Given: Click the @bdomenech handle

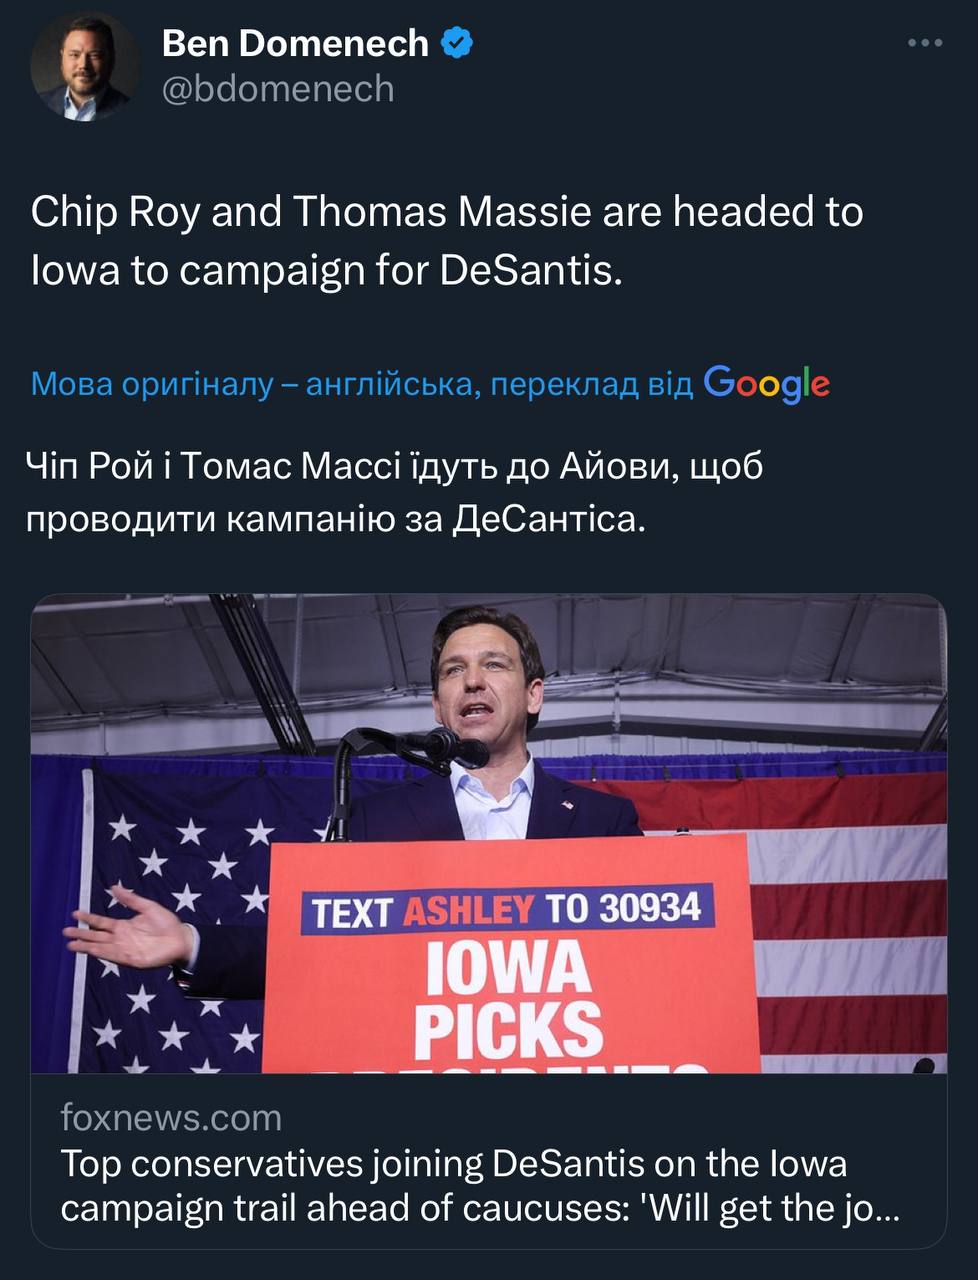Looking at the screenshot, I should pyautogui.click(x=278, y=90).
